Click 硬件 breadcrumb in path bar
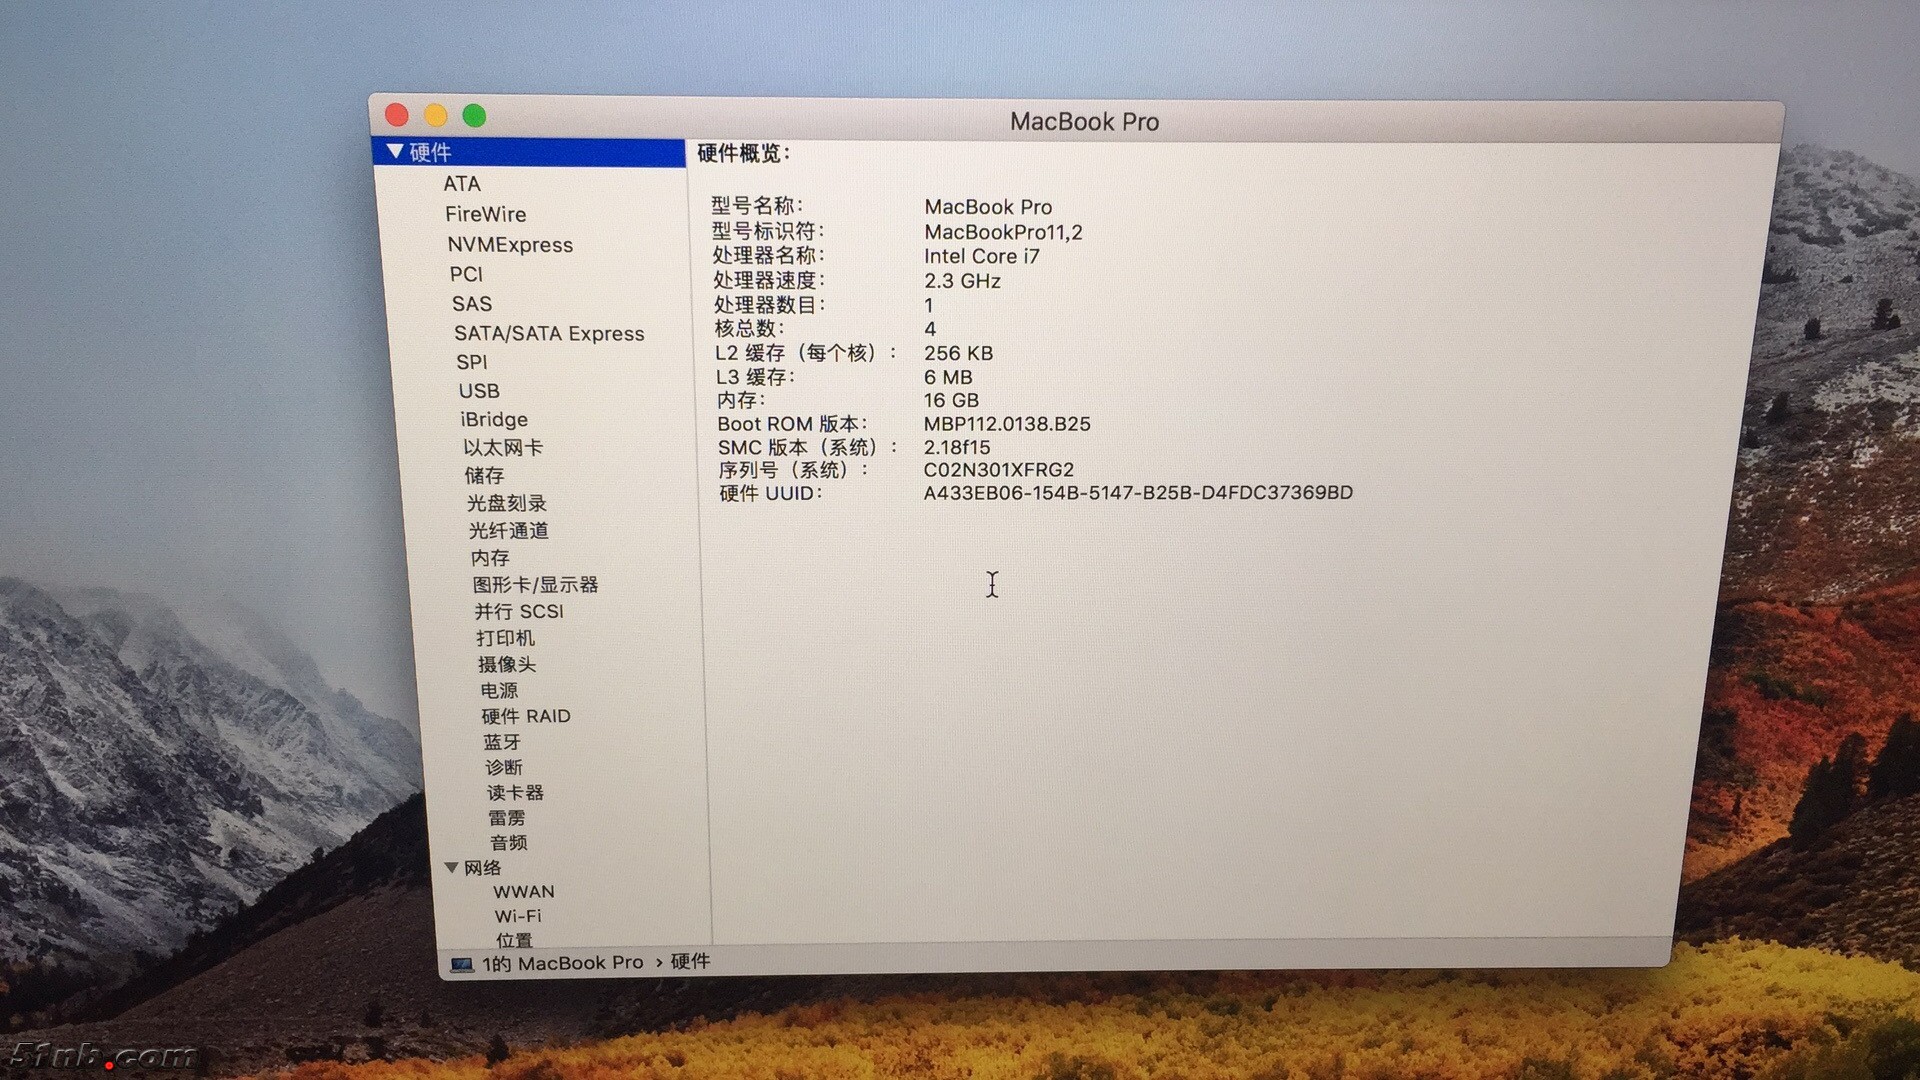 pyautogui.click(x=690, y=961)
